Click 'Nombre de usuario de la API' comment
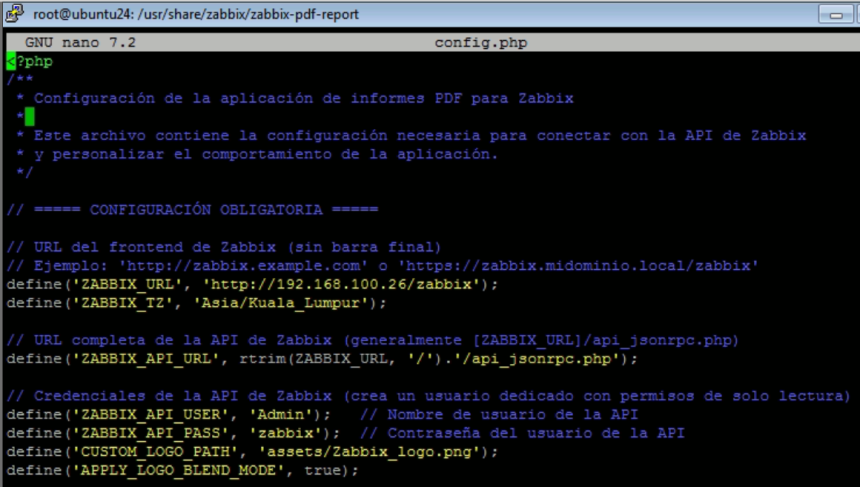860x487 pixels. (499, 415)
